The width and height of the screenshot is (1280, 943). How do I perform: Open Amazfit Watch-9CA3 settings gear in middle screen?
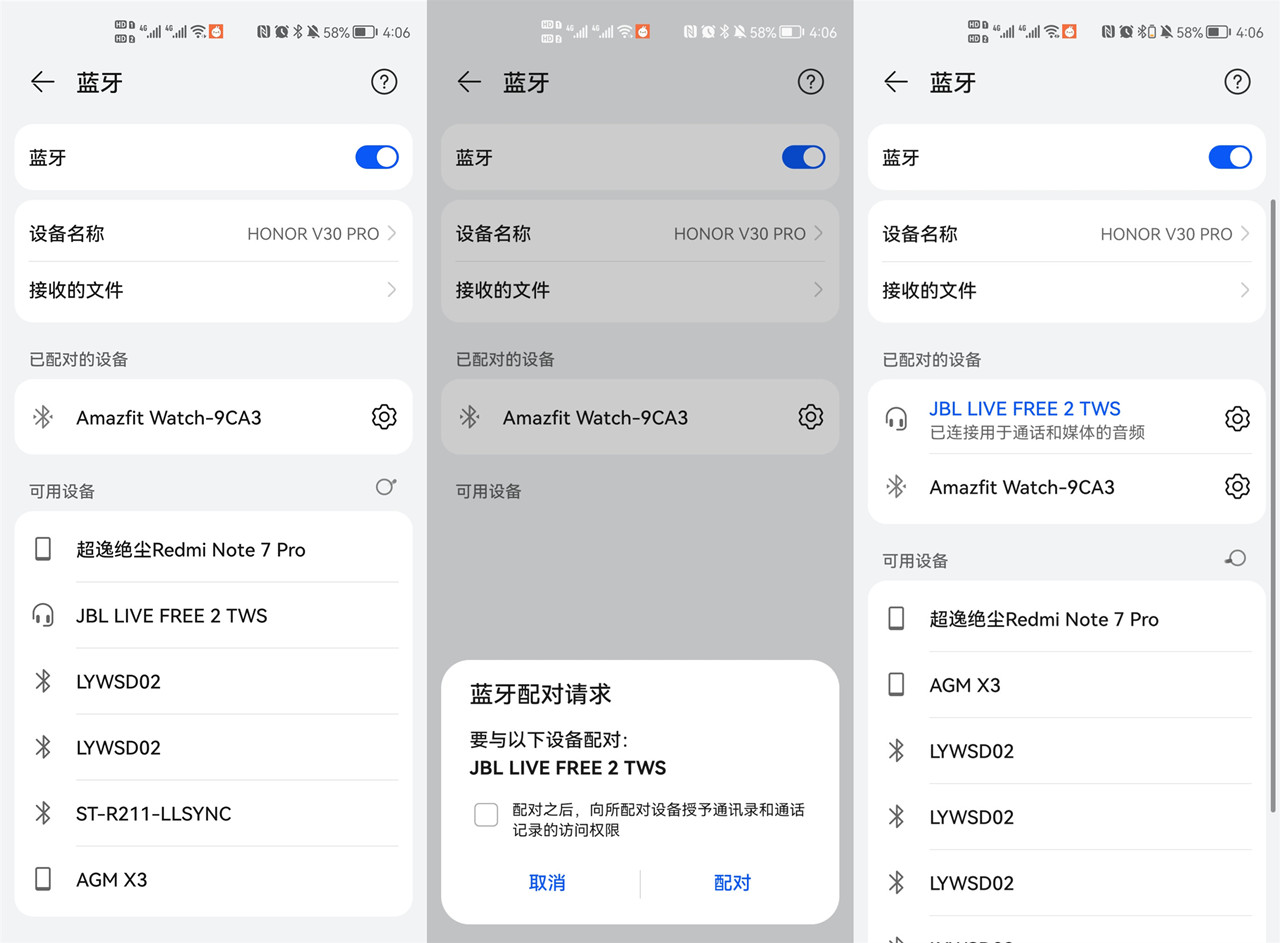tap(811, 417)
